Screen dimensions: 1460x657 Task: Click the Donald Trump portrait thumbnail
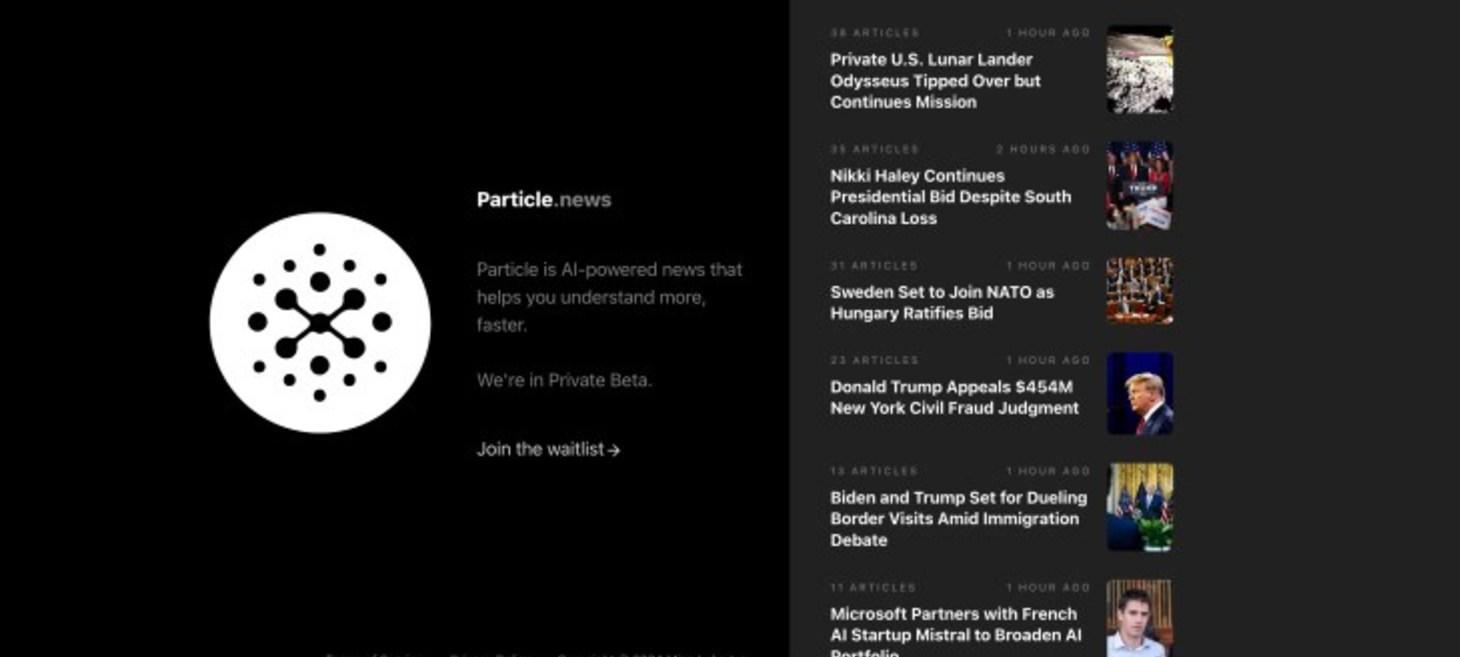tap(1141, 393)
